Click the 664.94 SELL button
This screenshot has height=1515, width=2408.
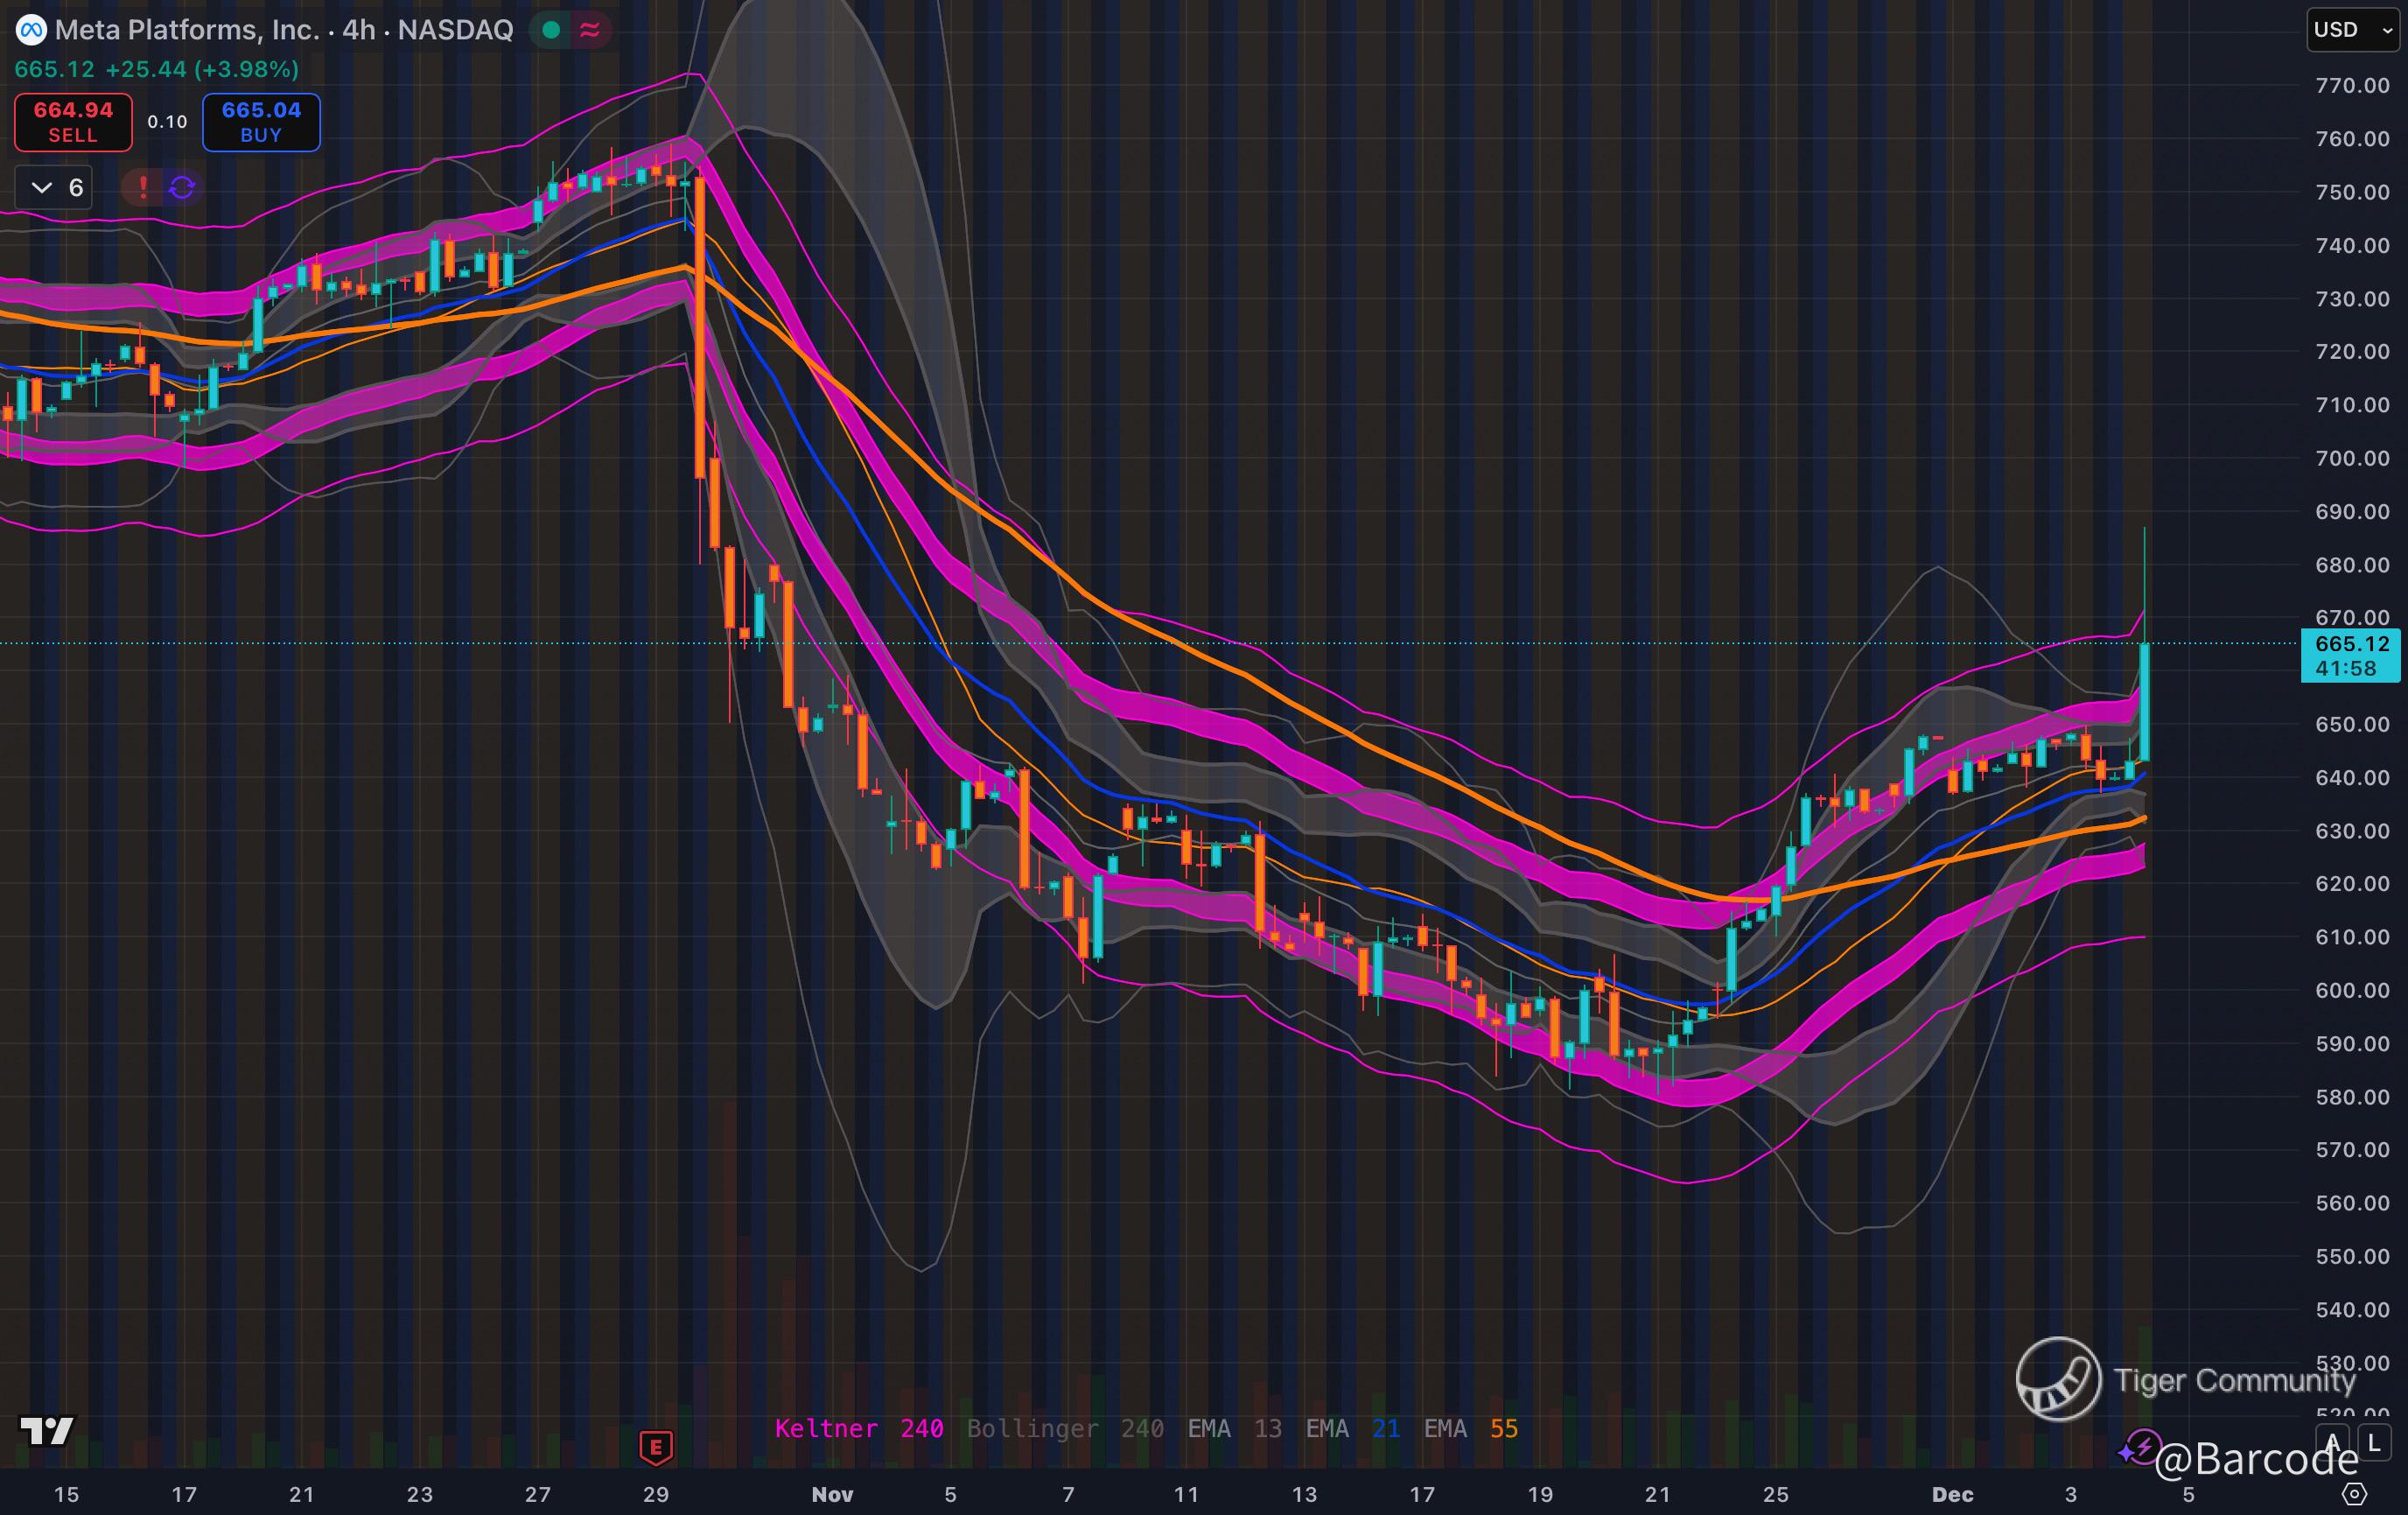[73, 122]
